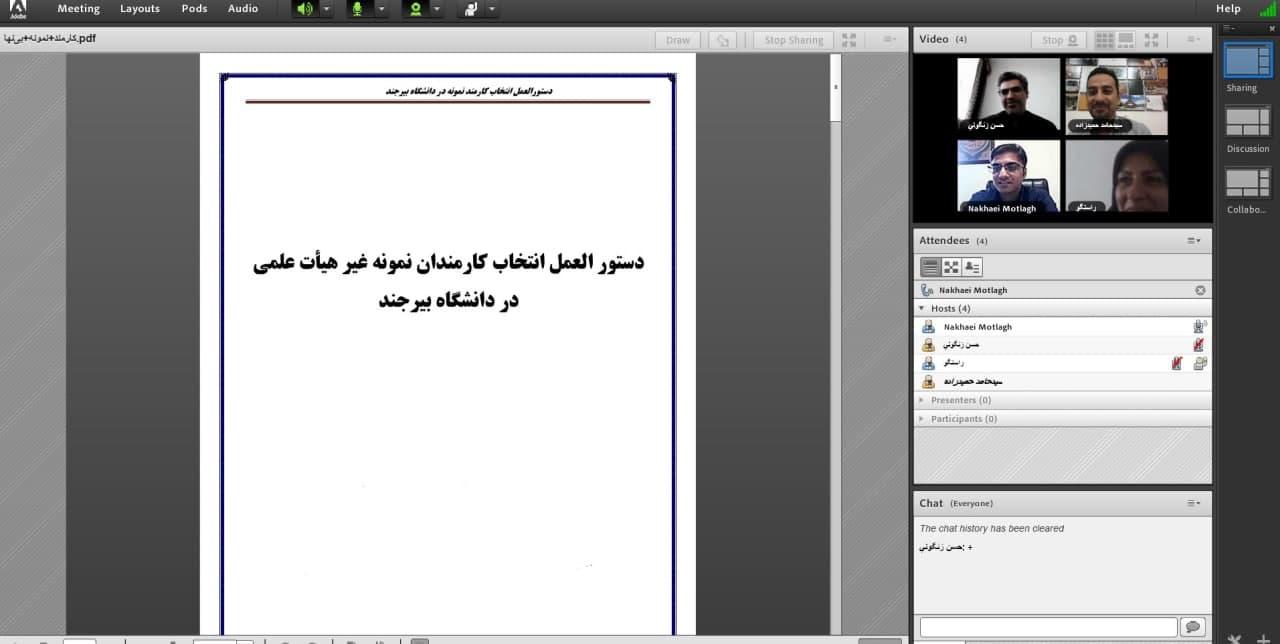The height and width of the screenshot is (644, 1280).
Task: Expand the Presenters (0) group
Action: [x=921, y=400]
